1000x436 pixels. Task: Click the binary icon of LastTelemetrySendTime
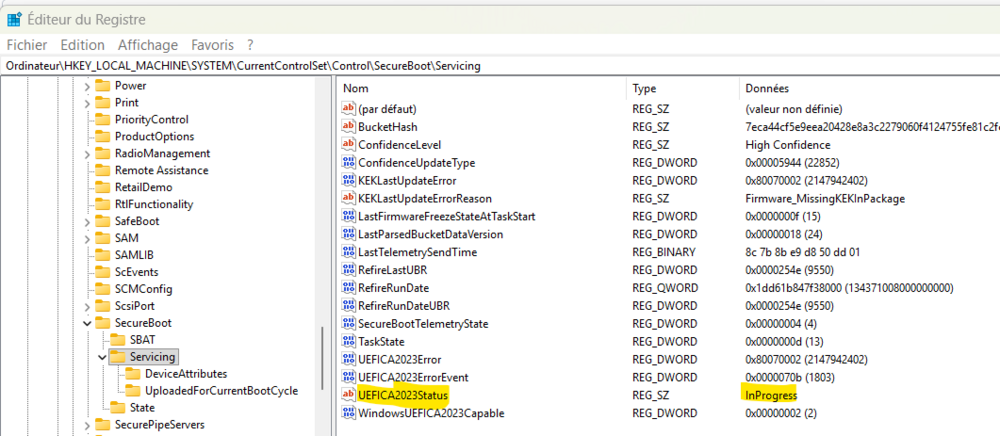[x=348, y=252]
